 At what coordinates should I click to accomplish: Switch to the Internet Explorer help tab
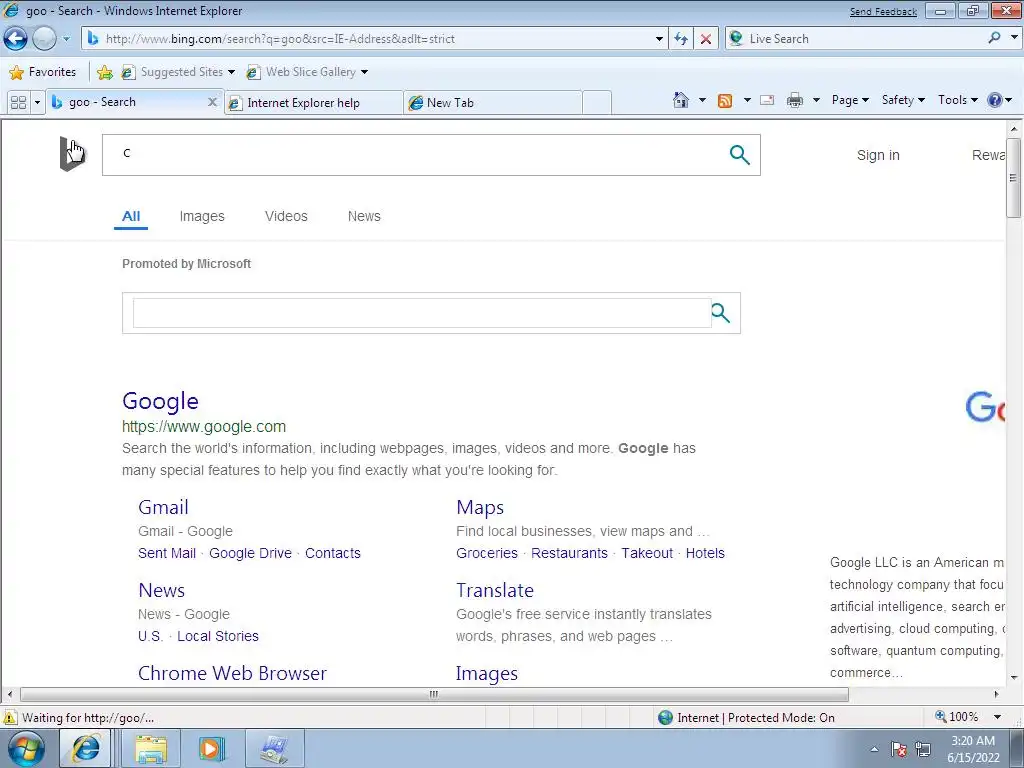coord(313,103)
